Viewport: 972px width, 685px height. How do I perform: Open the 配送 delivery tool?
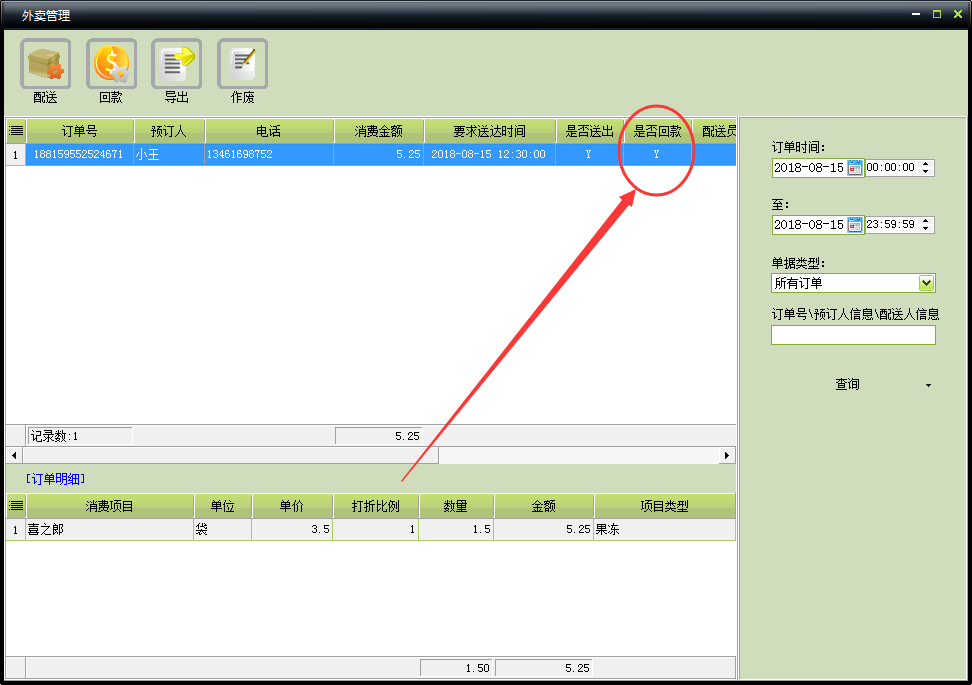[x=45, y=64]
